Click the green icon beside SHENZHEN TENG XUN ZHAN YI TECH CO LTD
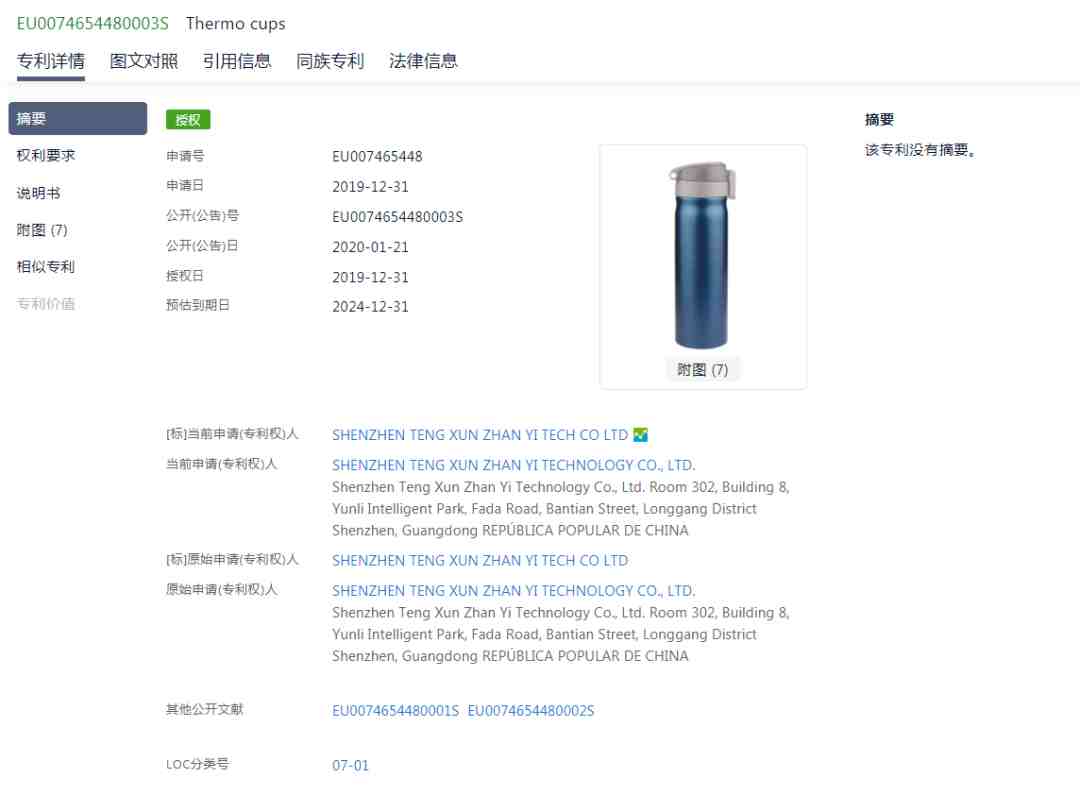Screen dimensions: 1080x795 click(641, 435)
